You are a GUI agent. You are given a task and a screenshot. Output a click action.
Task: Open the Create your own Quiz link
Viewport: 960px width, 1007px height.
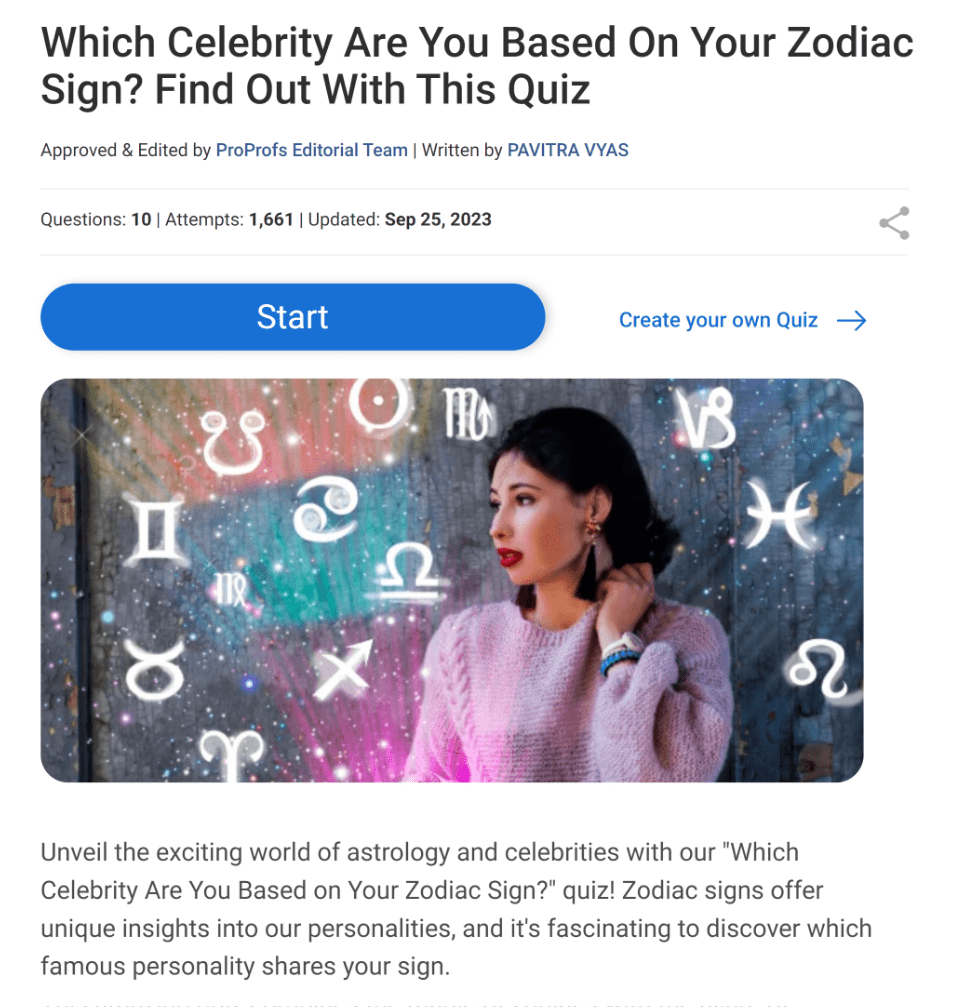(x=718, y=321)
